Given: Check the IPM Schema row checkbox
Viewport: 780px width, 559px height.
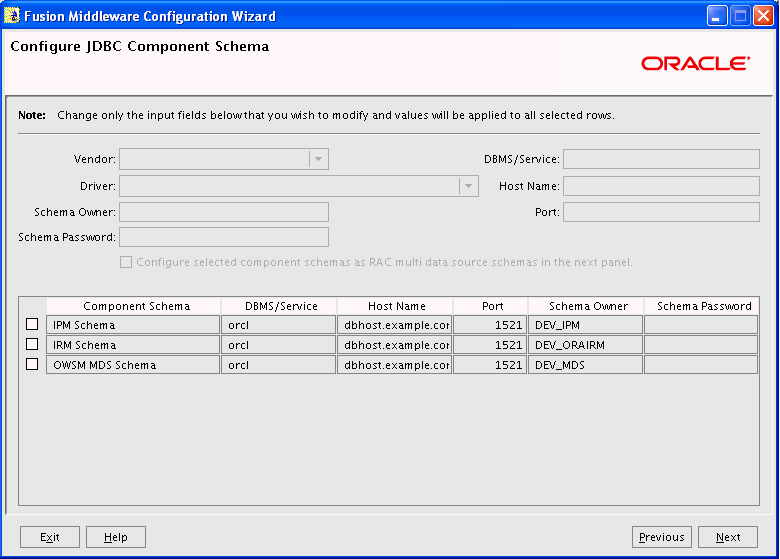Looking at the screenshot, I should tap(32, 324).
